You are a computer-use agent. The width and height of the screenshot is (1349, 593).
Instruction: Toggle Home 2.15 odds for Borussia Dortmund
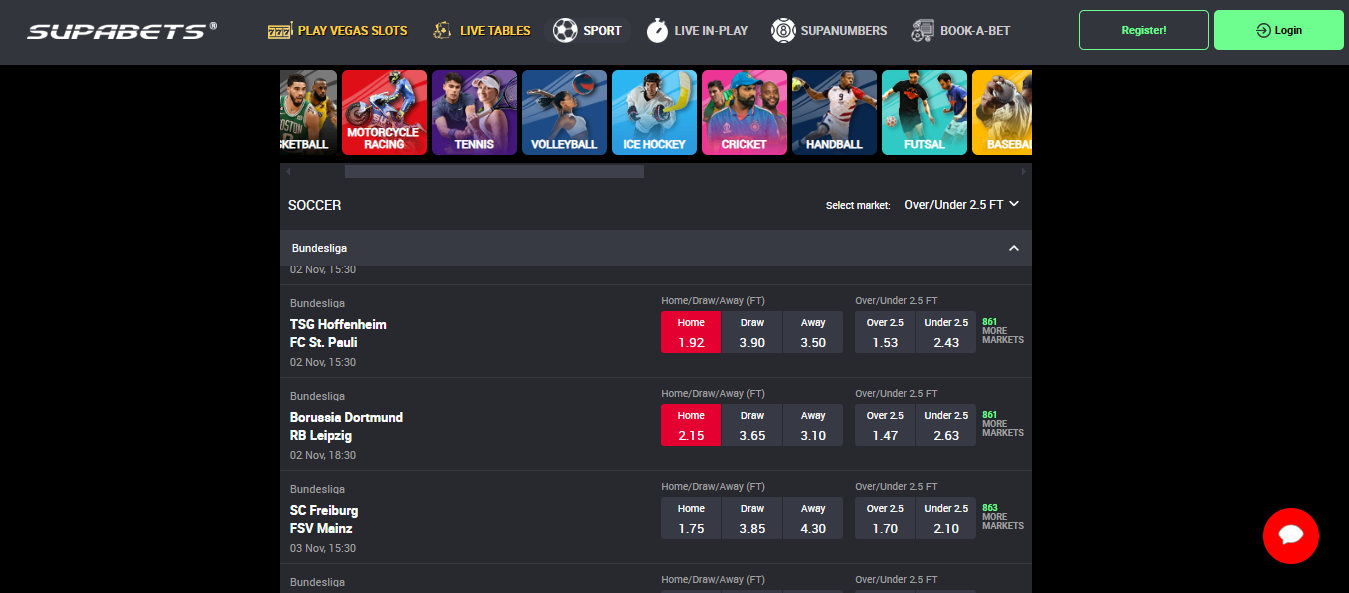pyautogui.click(x=691, y=425)
